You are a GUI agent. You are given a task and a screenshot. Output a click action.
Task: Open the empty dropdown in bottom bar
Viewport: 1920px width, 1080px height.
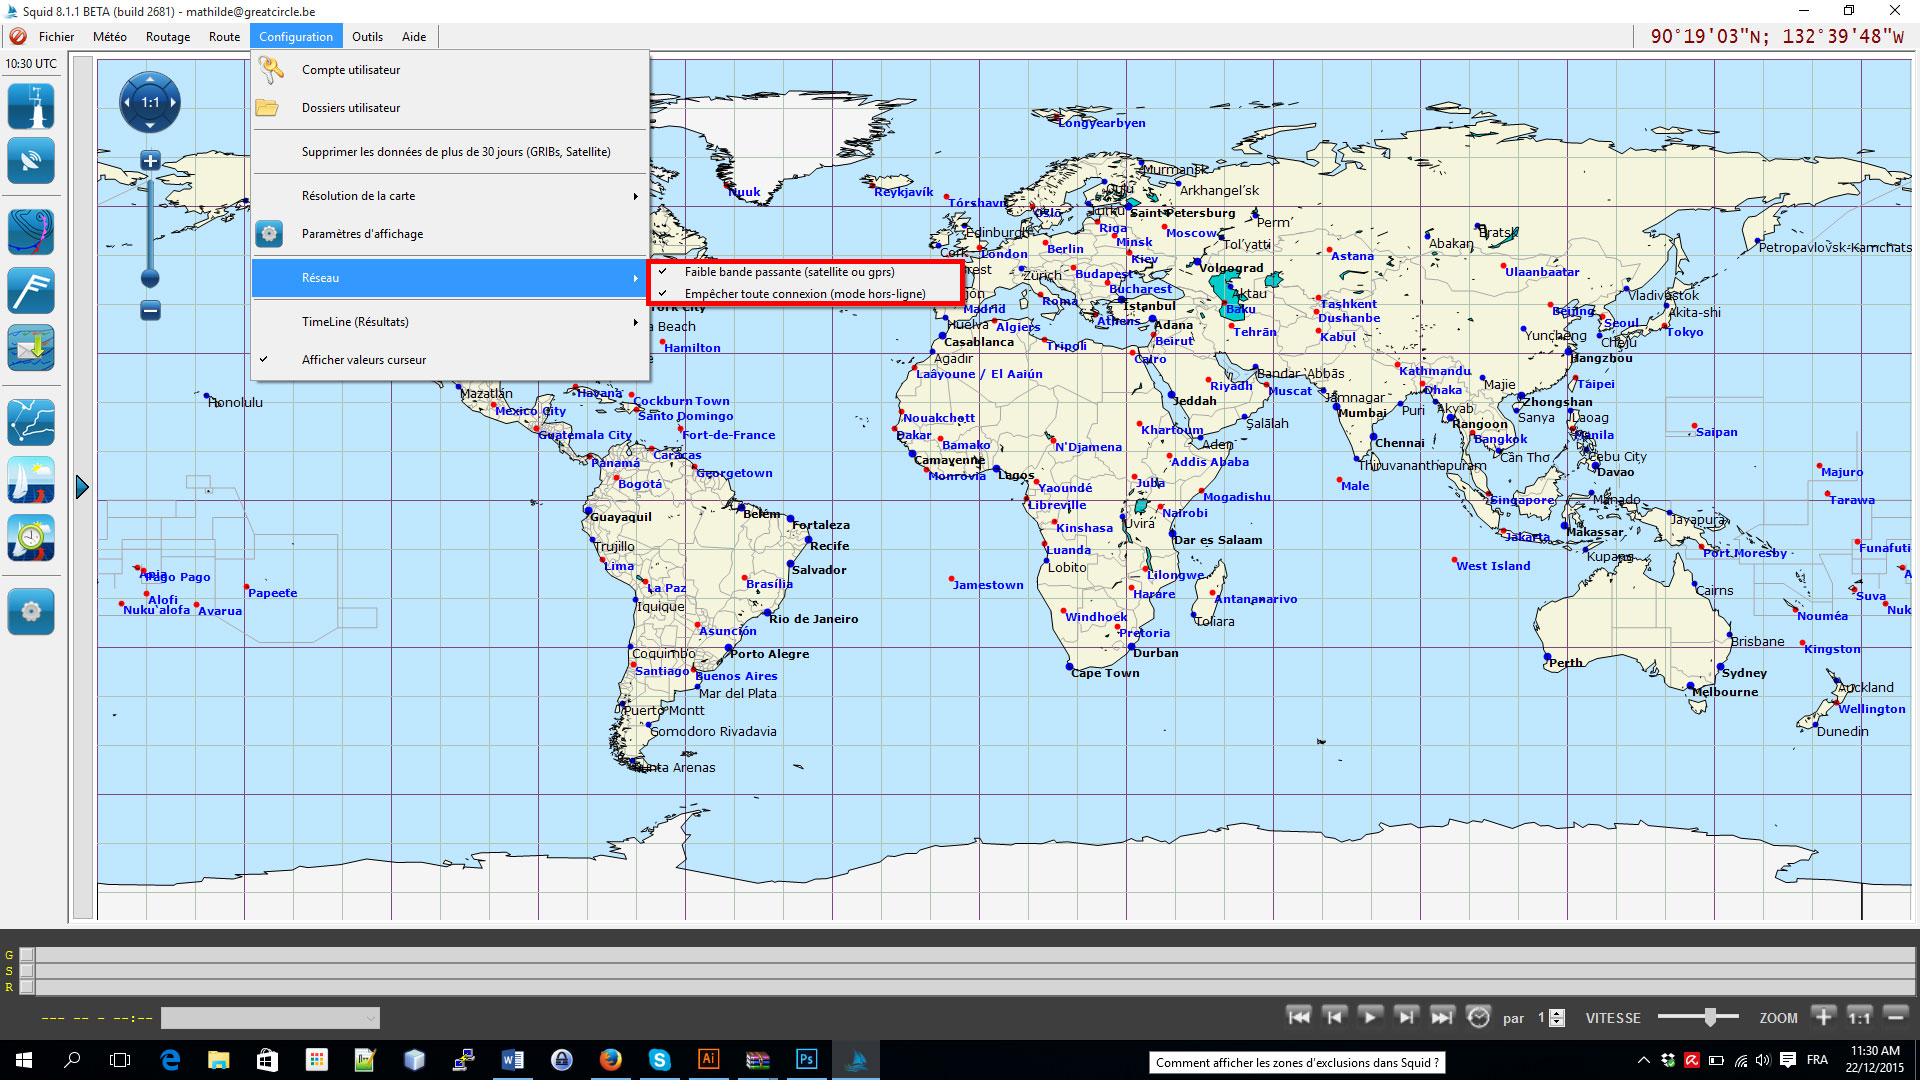point(270,1018)
